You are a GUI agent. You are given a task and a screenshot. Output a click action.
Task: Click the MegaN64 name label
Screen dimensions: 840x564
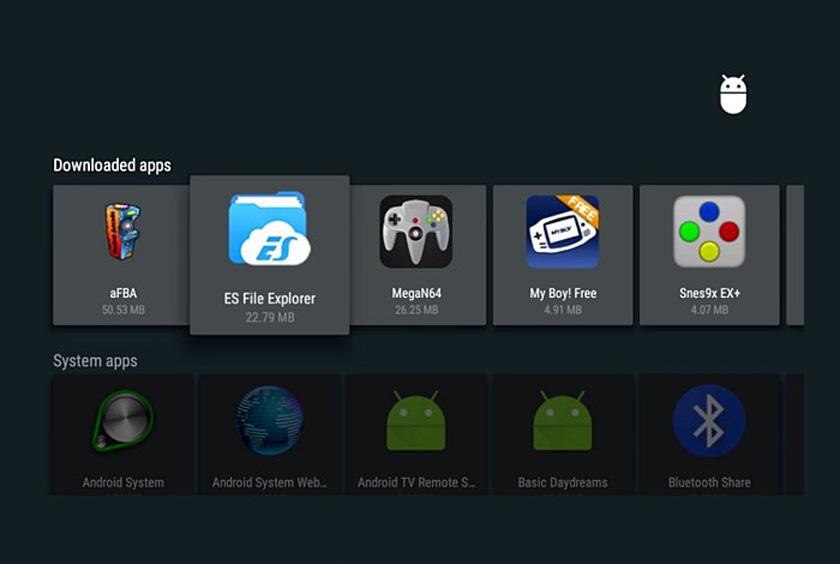coord(416,294)
